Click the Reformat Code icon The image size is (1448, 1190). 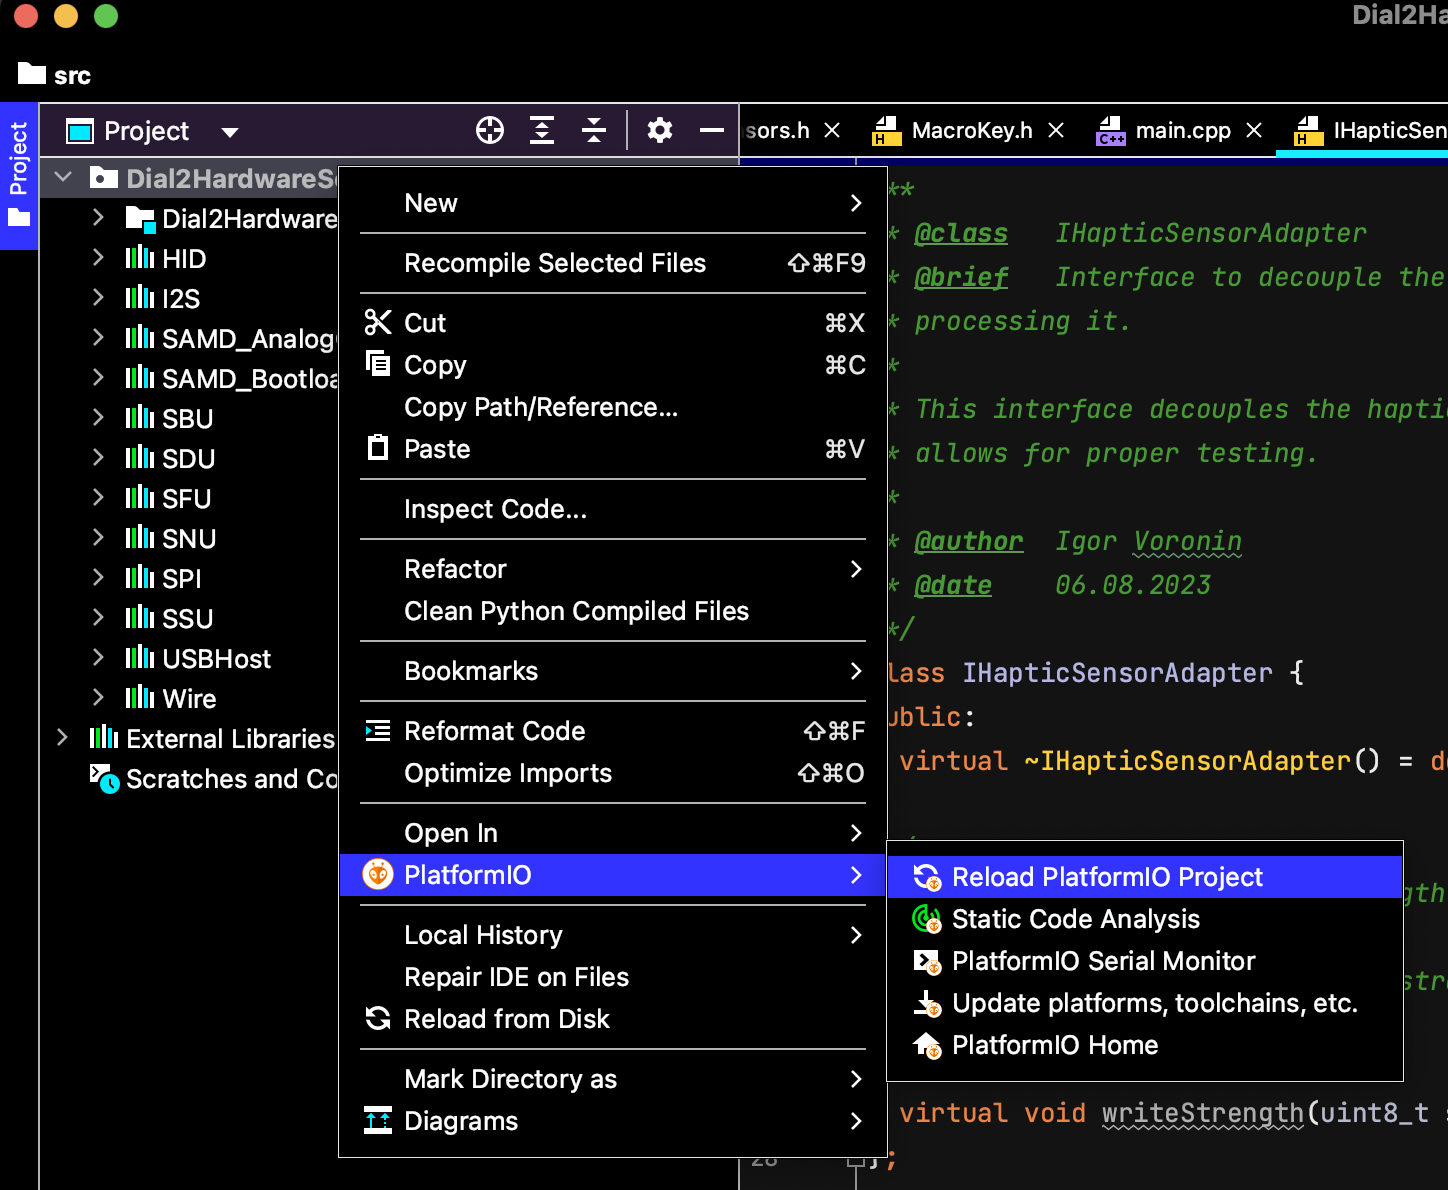pos(378,731)
